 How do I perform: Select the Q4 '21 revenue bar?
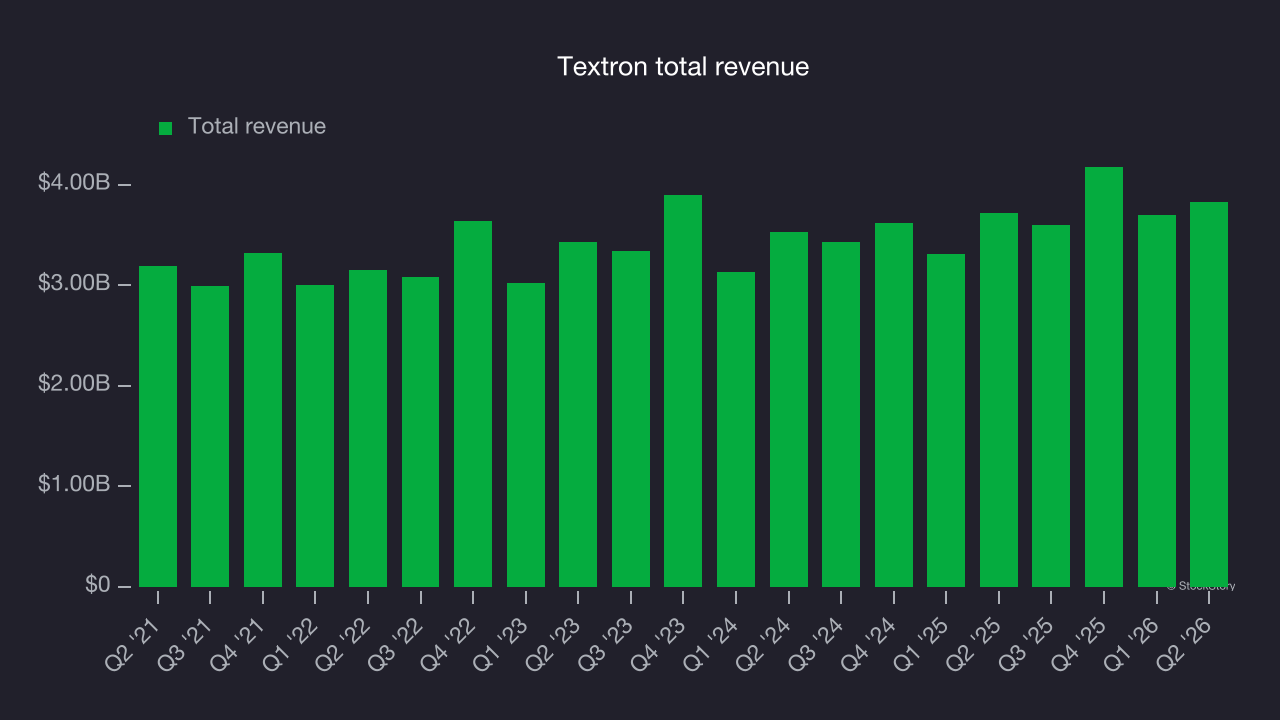tap(263, 420)
